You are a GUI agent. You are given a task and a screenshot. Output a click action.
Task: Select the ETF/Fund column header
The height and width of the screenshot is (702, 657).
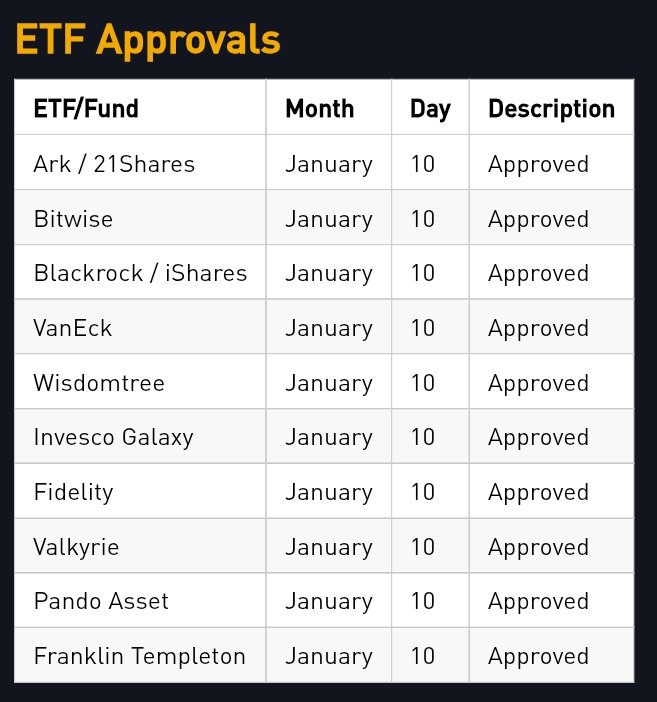point(86,109)
